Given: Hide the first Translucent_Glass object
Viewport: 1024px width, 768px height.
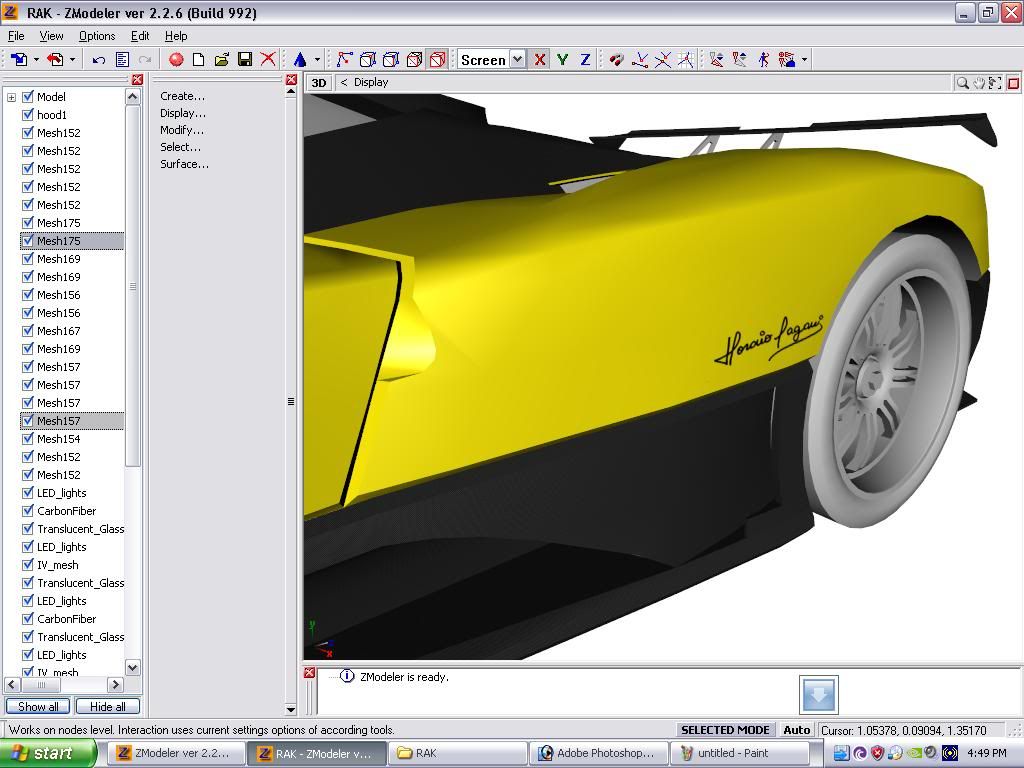Looking at the screenshot, I should click(x=28, y=529).
